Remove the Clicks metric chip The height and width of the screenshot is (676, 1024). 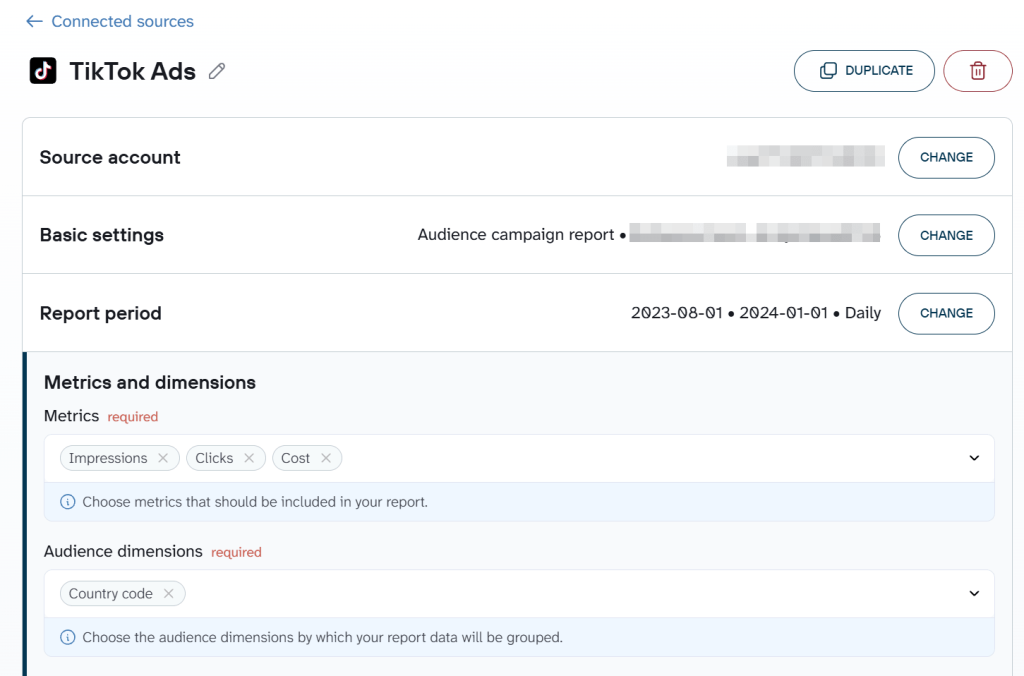click(249, 458)
